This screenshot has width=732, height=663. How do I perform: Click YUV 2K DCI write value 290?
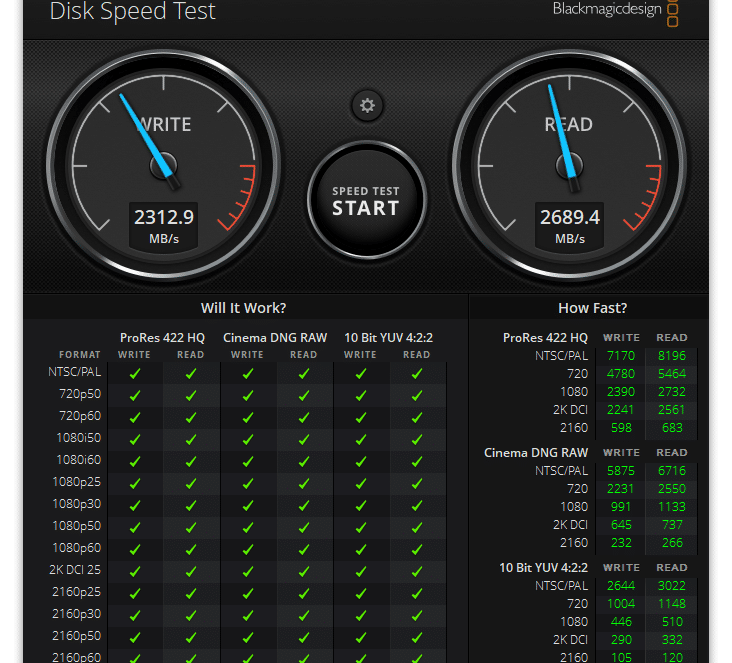click(621, 640)
